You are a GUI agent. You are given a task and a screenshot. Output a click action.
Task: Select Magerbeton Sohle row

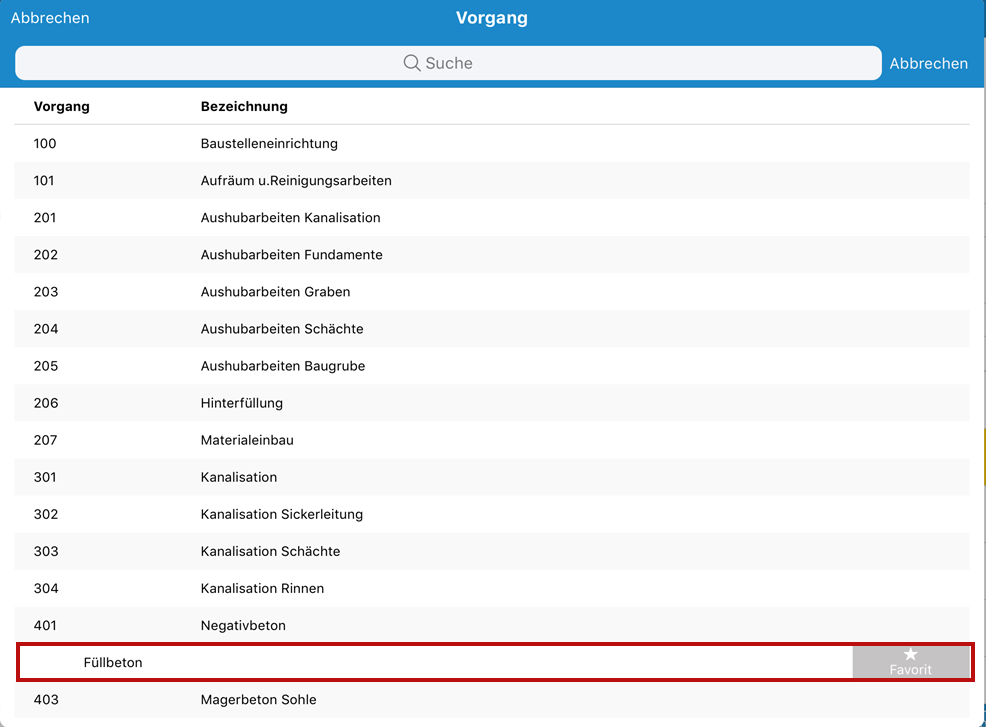(x=492, y=700)
